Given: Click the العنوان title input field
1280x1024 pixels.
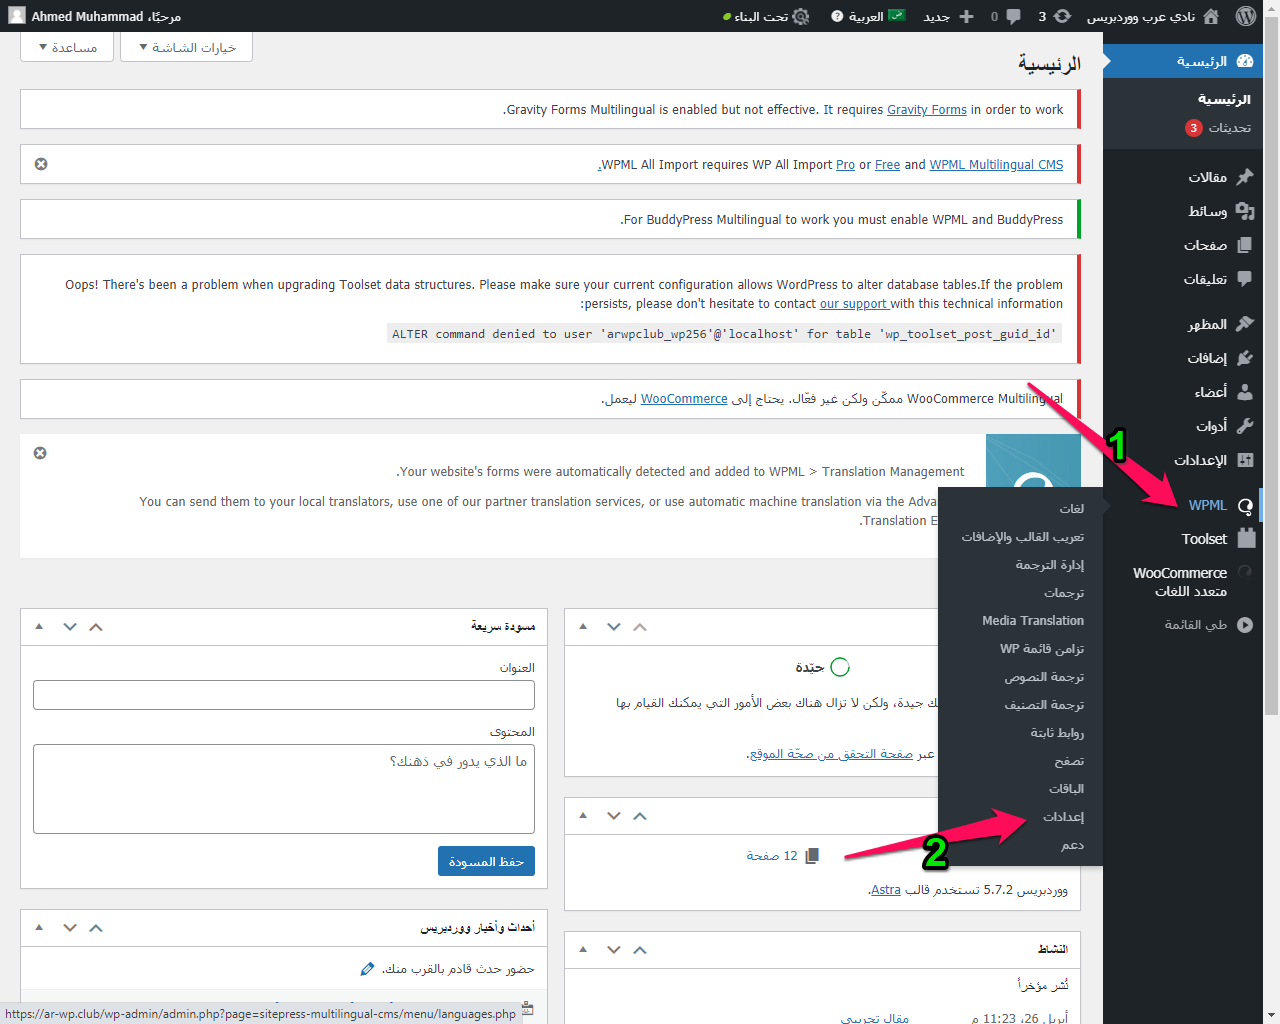Looking at the screenshot, I should (x=284, y=695).
